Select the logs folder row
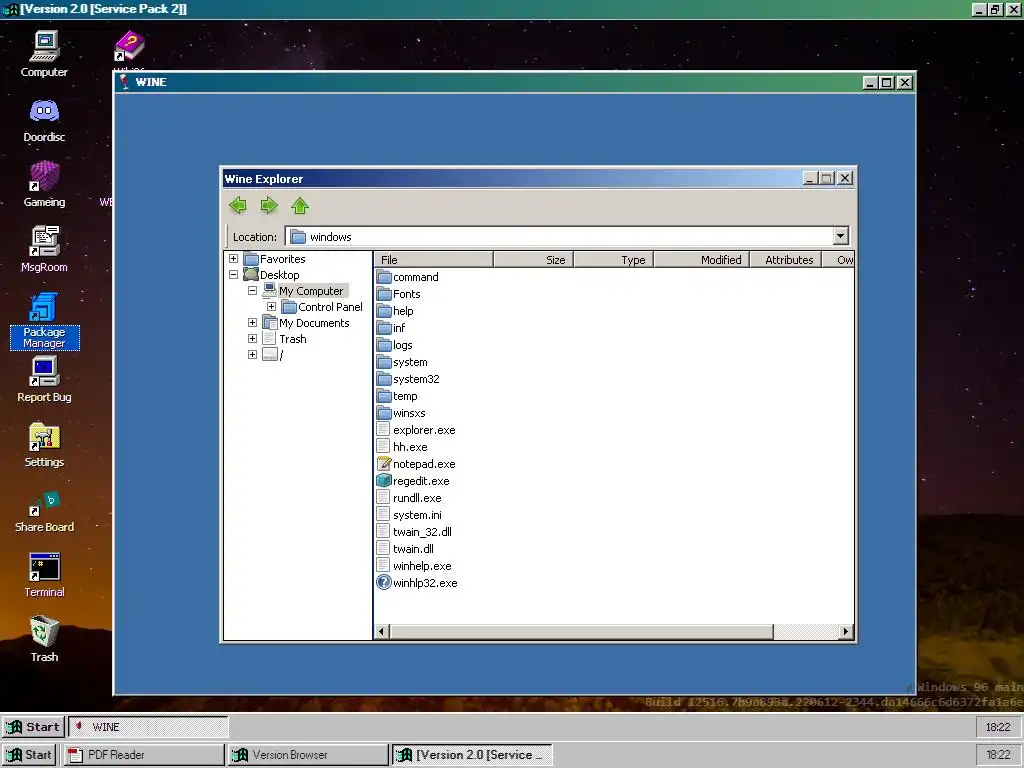 point(394,345)
